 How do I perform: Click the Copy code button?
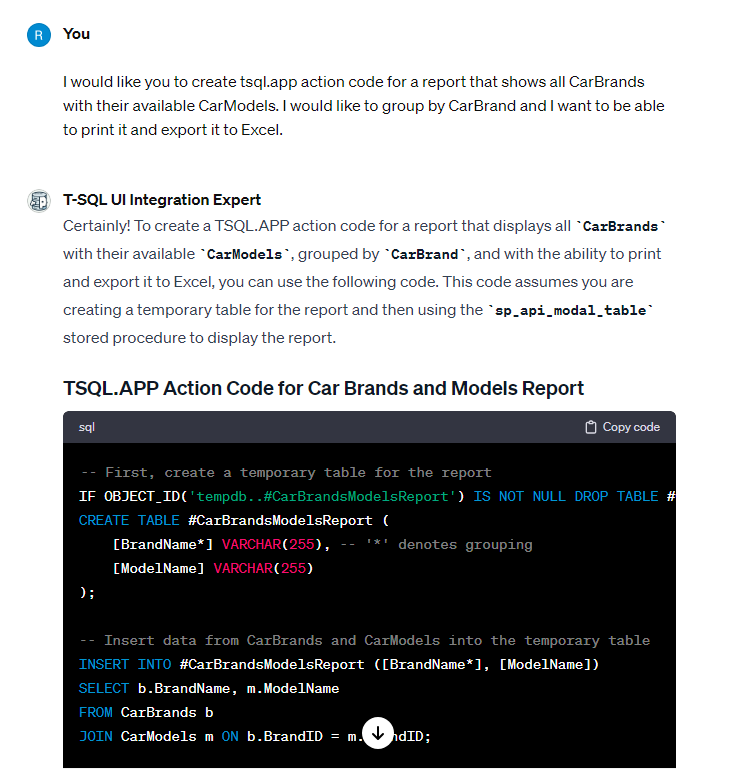click(622, 427)
